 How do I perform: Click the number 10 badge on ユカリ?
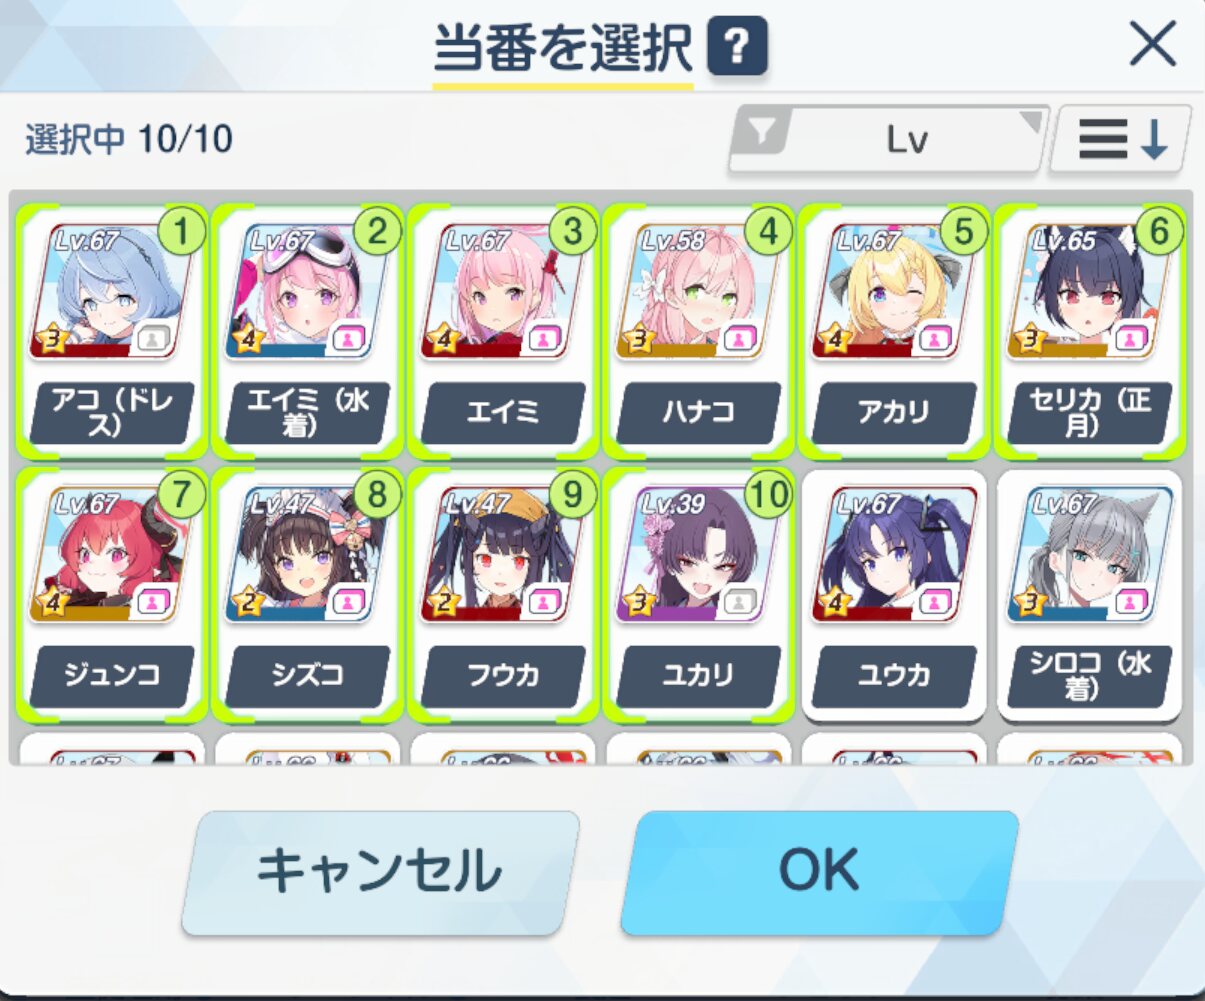(768, 494)
